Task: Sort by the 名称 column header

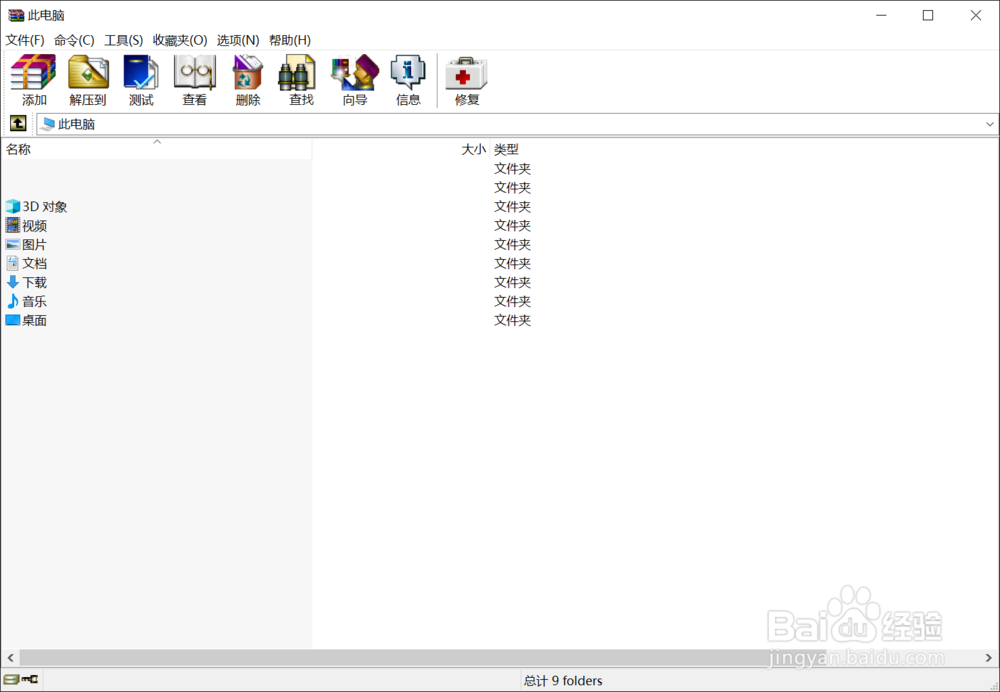Action: (x=156, y=149)
